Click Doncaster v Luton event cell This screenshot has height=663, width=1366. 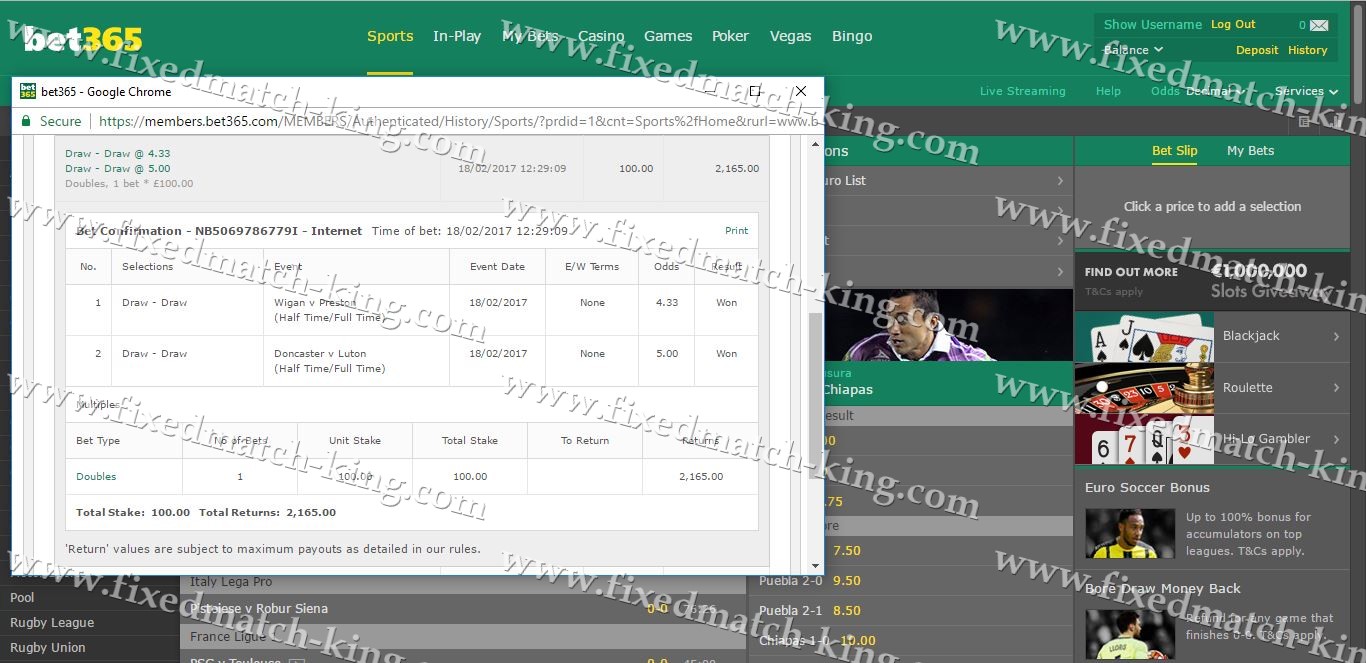356,361
